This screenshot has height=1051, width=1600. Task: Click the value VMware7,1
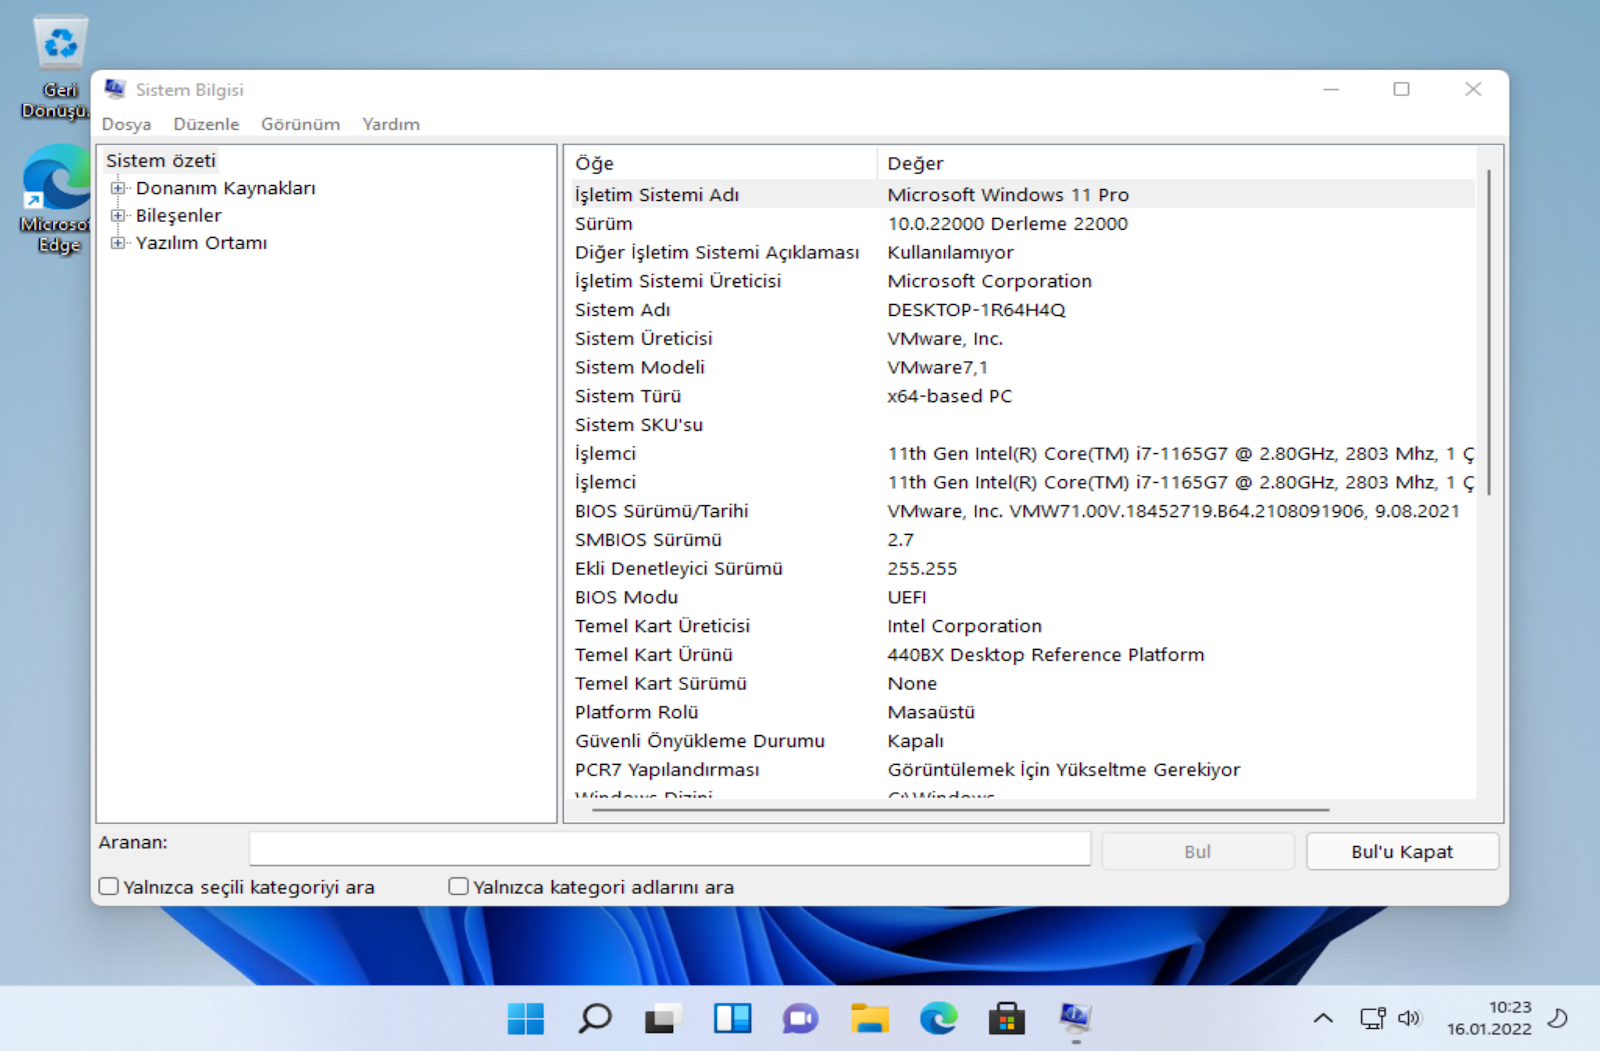(937, 367)
